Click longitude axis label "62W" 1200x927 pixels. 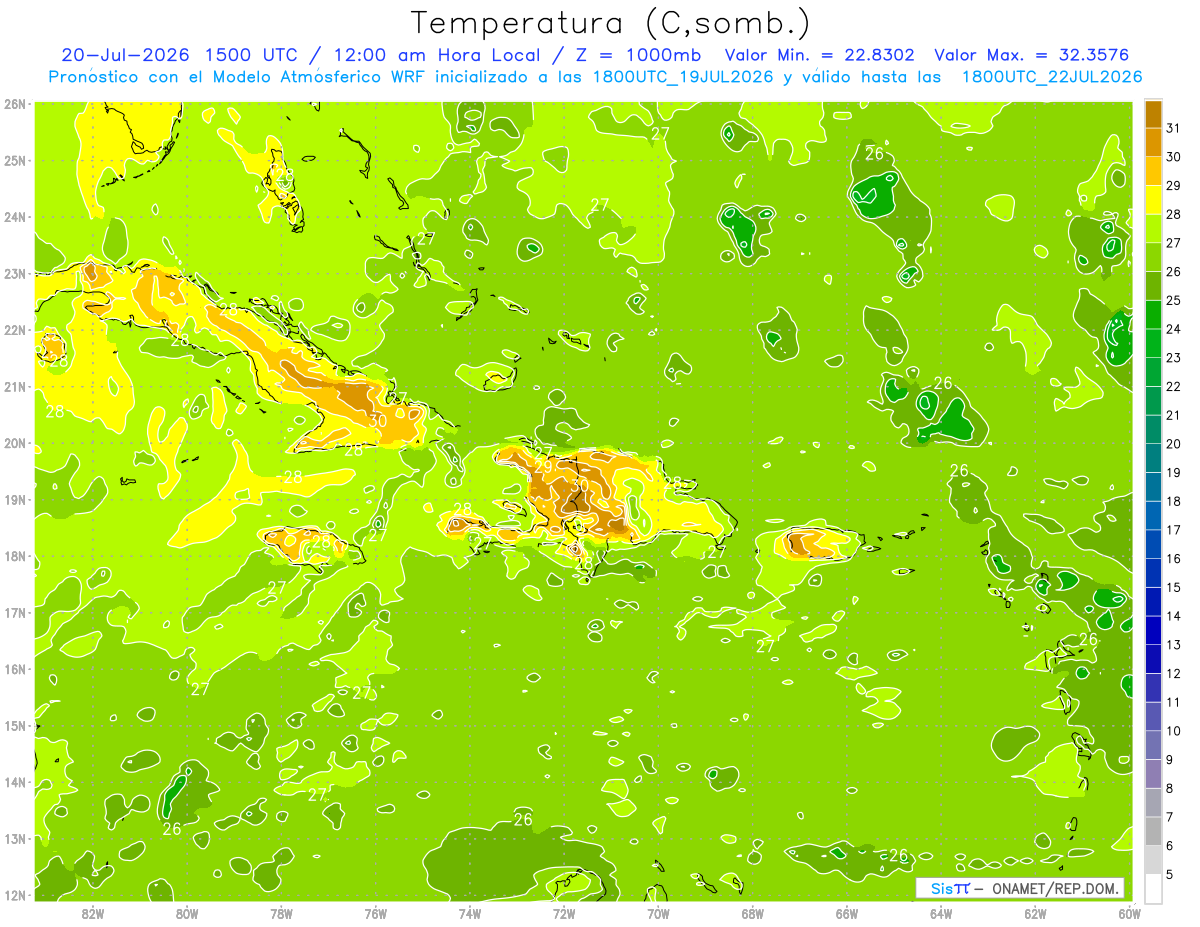coord(1035,913)
